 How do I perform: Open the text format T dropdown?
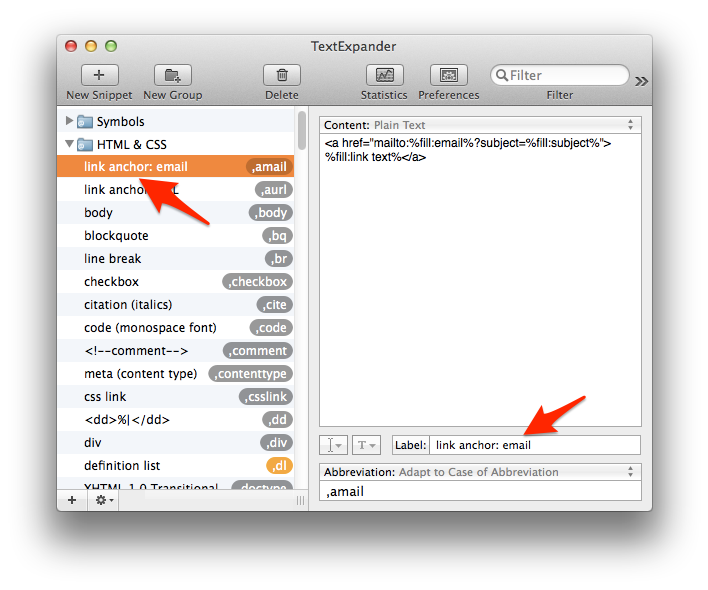pos(366,445)
